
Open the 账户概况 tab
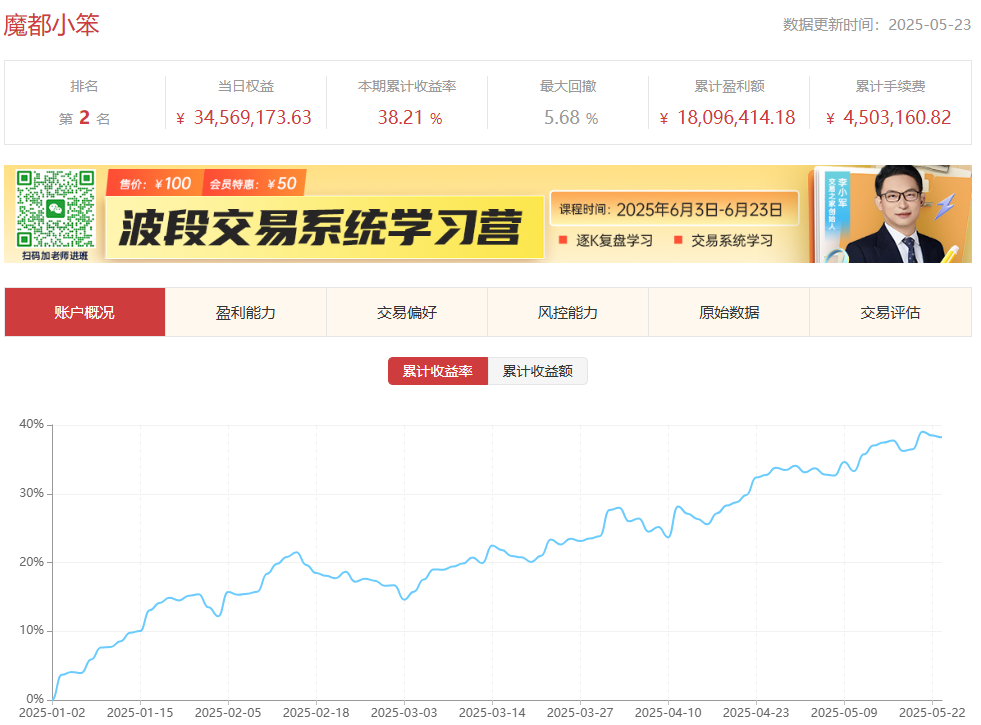[84, 312]
